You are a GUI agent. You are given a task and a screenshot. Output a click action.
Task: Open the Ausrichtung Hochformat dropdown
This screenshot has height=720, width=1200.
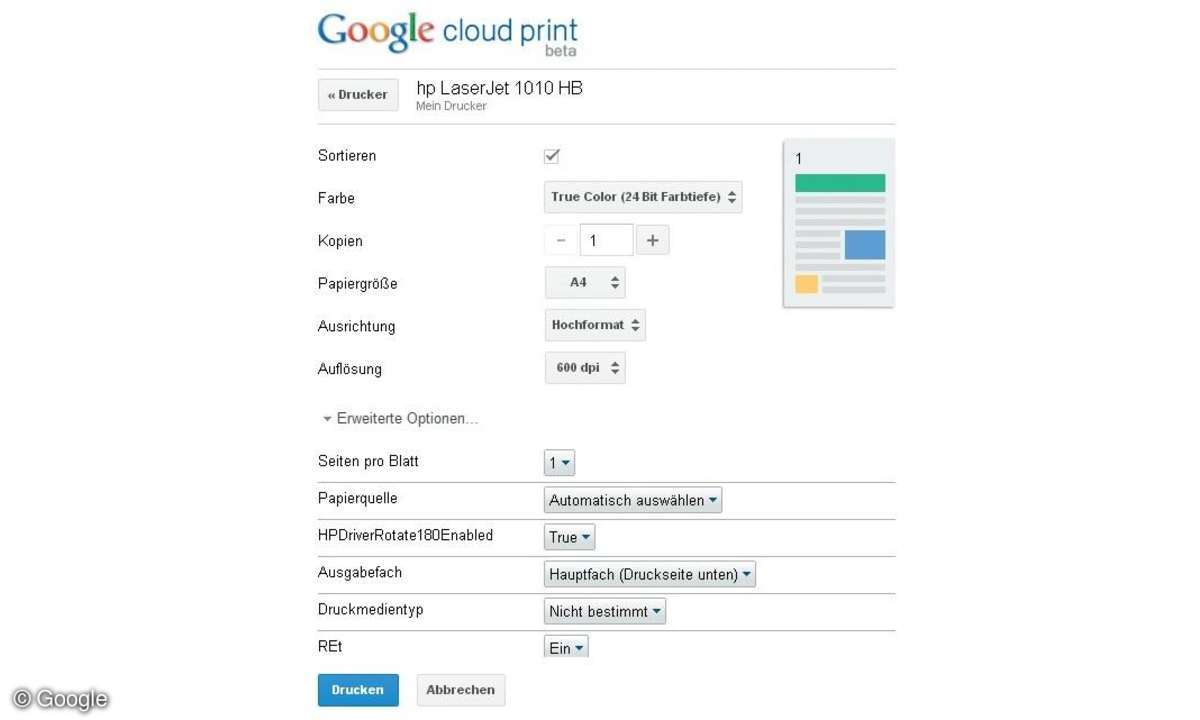pos(595,325)
